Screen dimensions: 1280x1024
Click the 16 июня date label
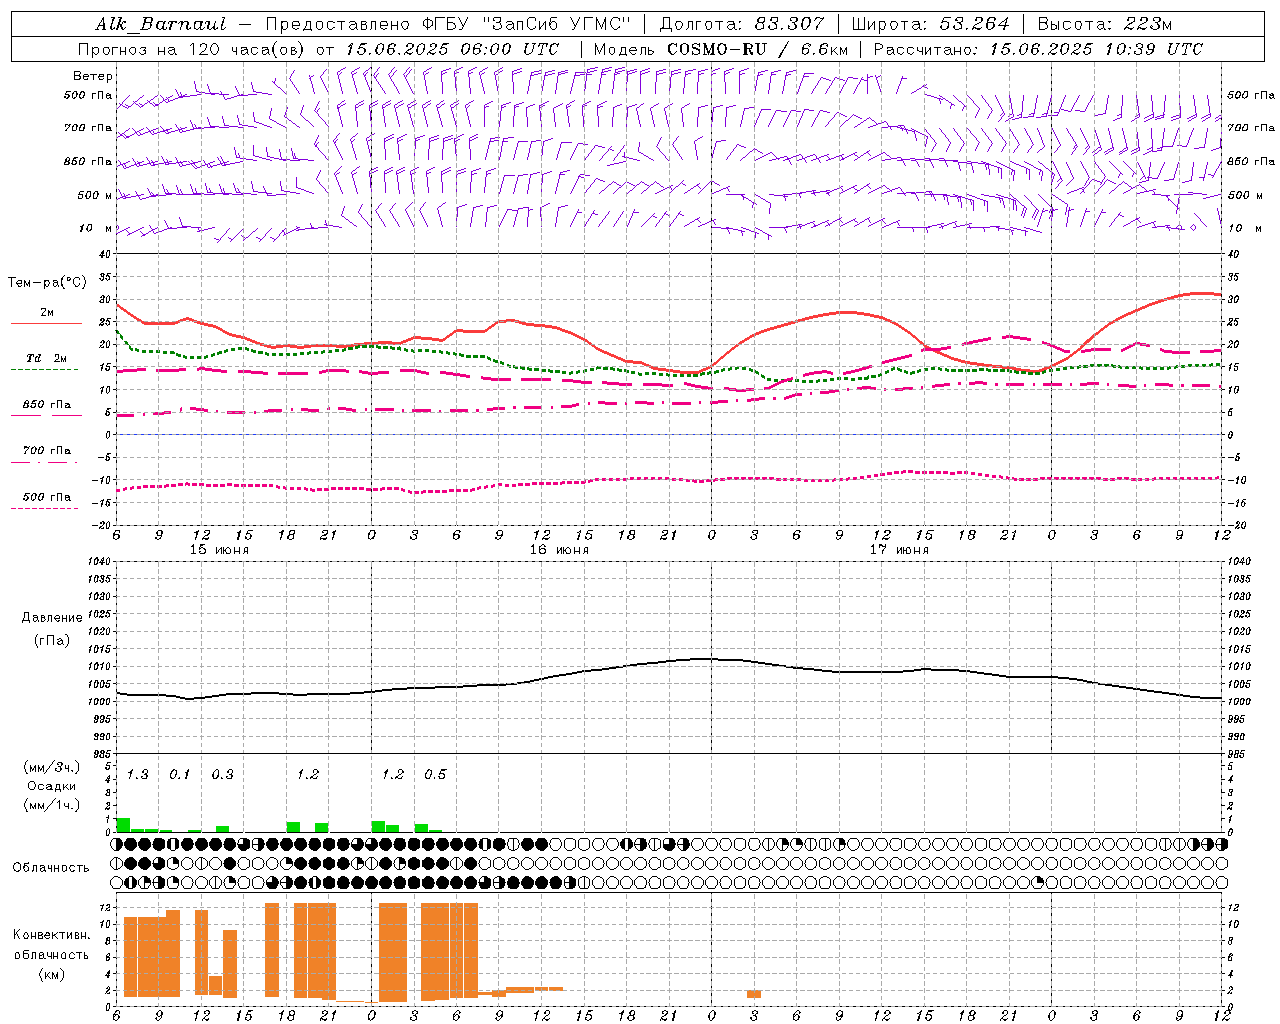coord(559,550)
